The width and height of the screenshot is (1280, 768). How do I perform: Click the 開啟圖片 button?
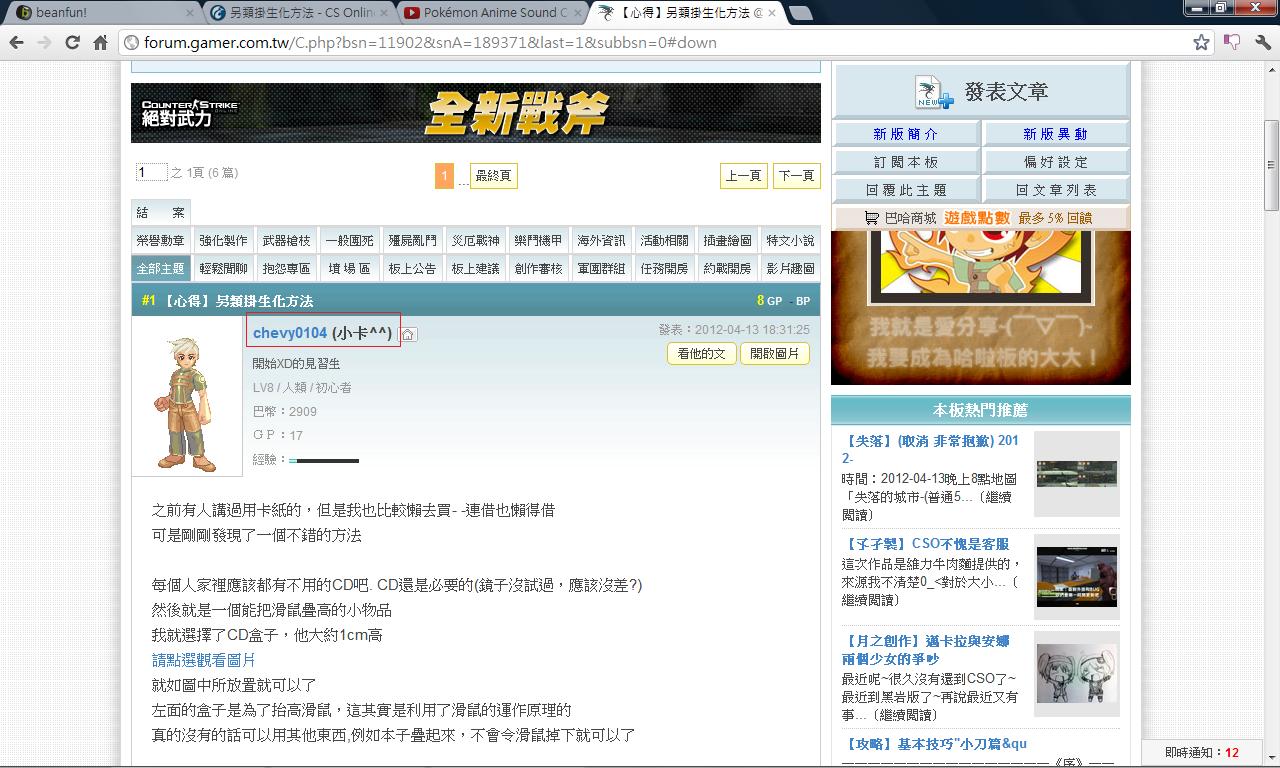(775, 354)
